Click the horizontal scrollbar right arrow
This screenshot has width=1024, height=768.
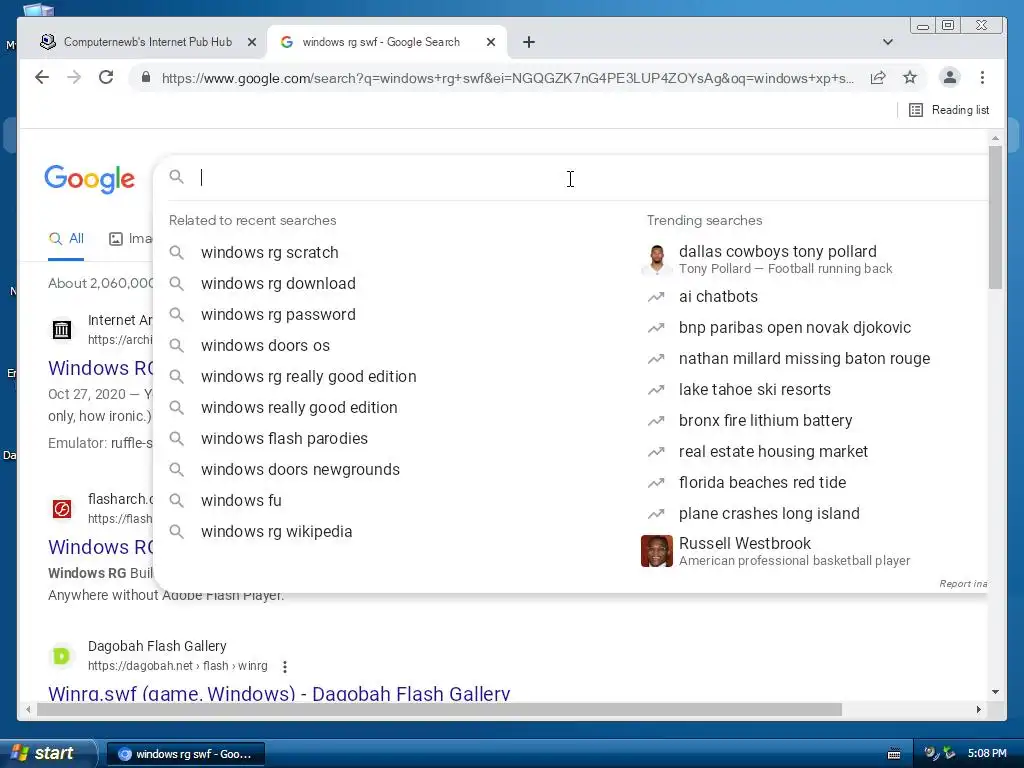[x=978, y=709]
